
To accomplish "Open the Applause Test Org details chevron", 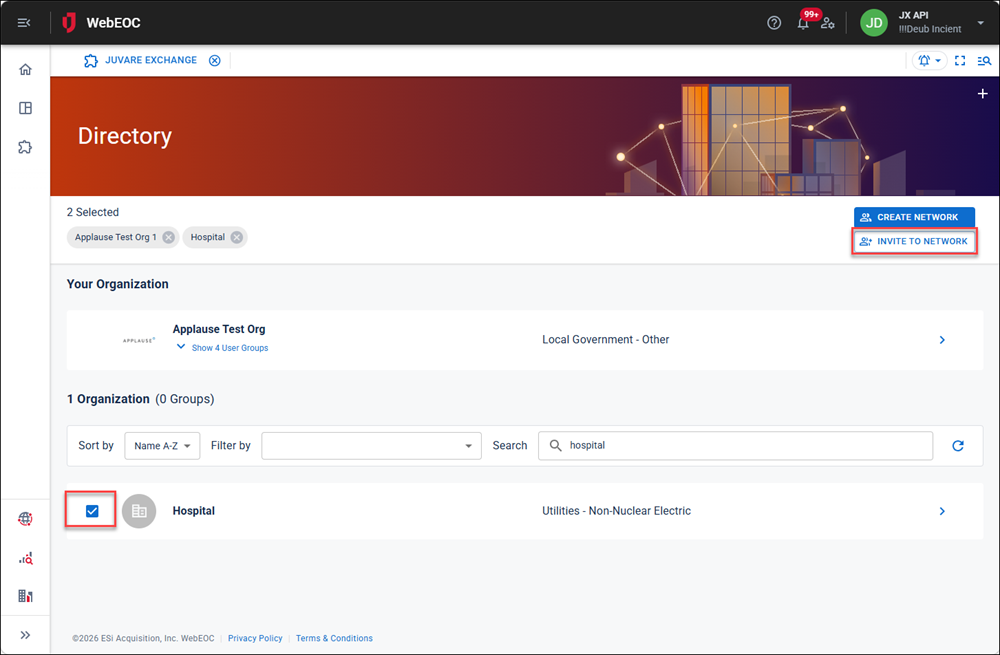I will pyautogui.click(x=942, y=340).
